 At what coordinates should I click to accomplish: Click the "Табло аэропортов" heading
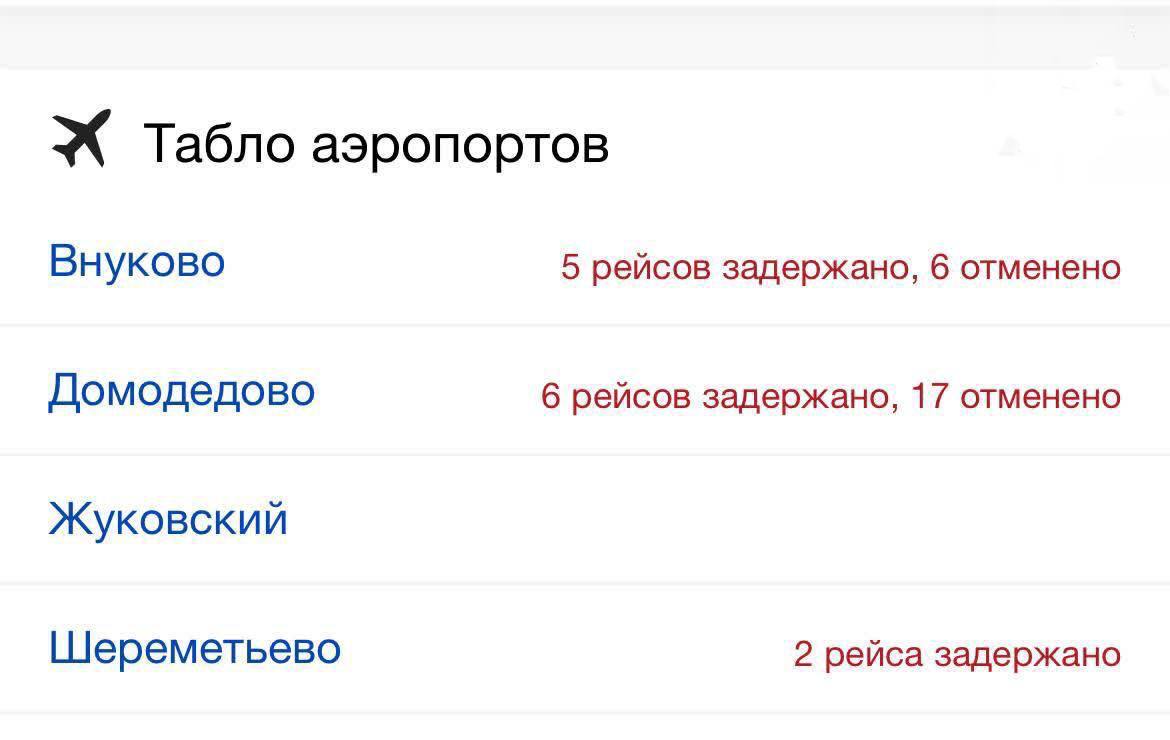point(376,143)
